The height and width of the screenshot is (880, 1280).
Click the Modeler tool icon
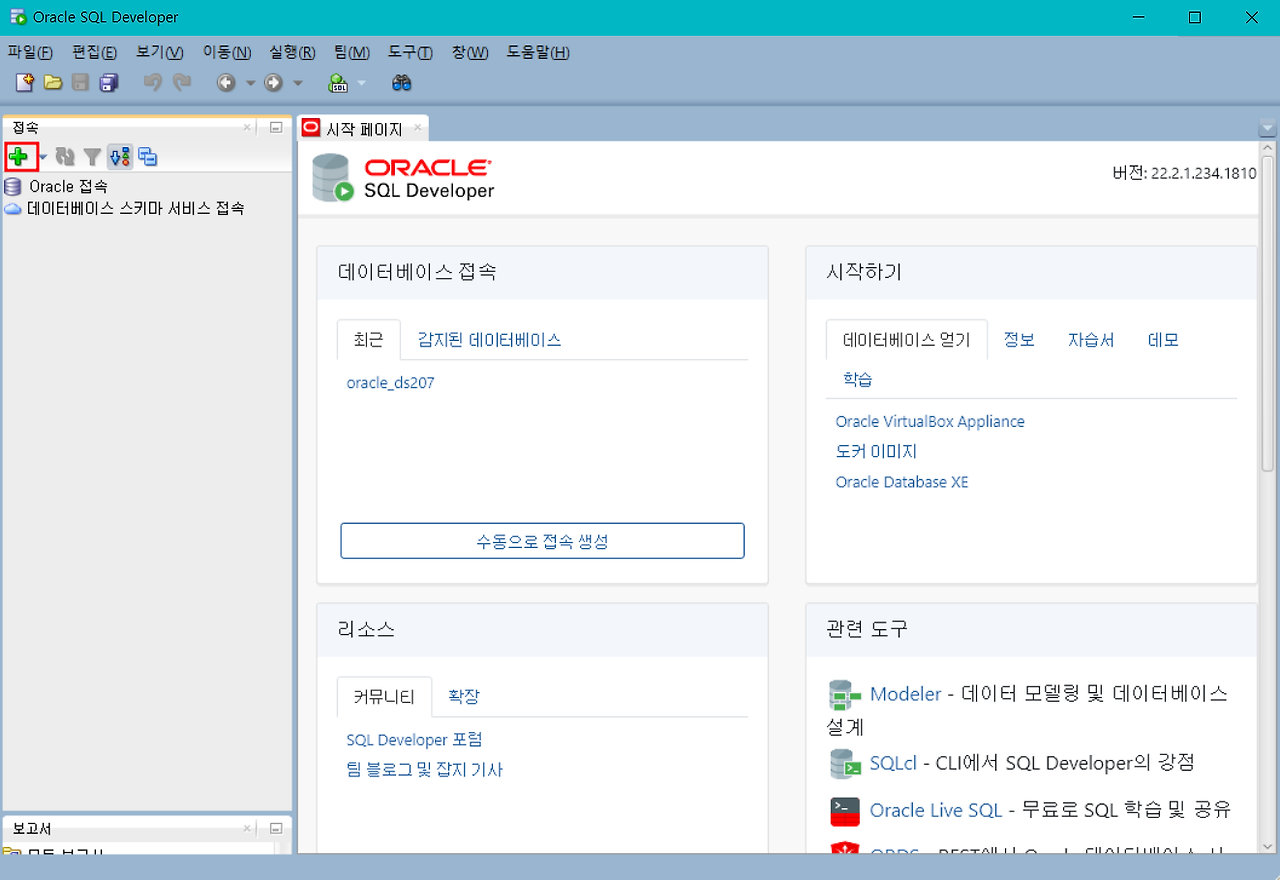click(x=846, y=694)
